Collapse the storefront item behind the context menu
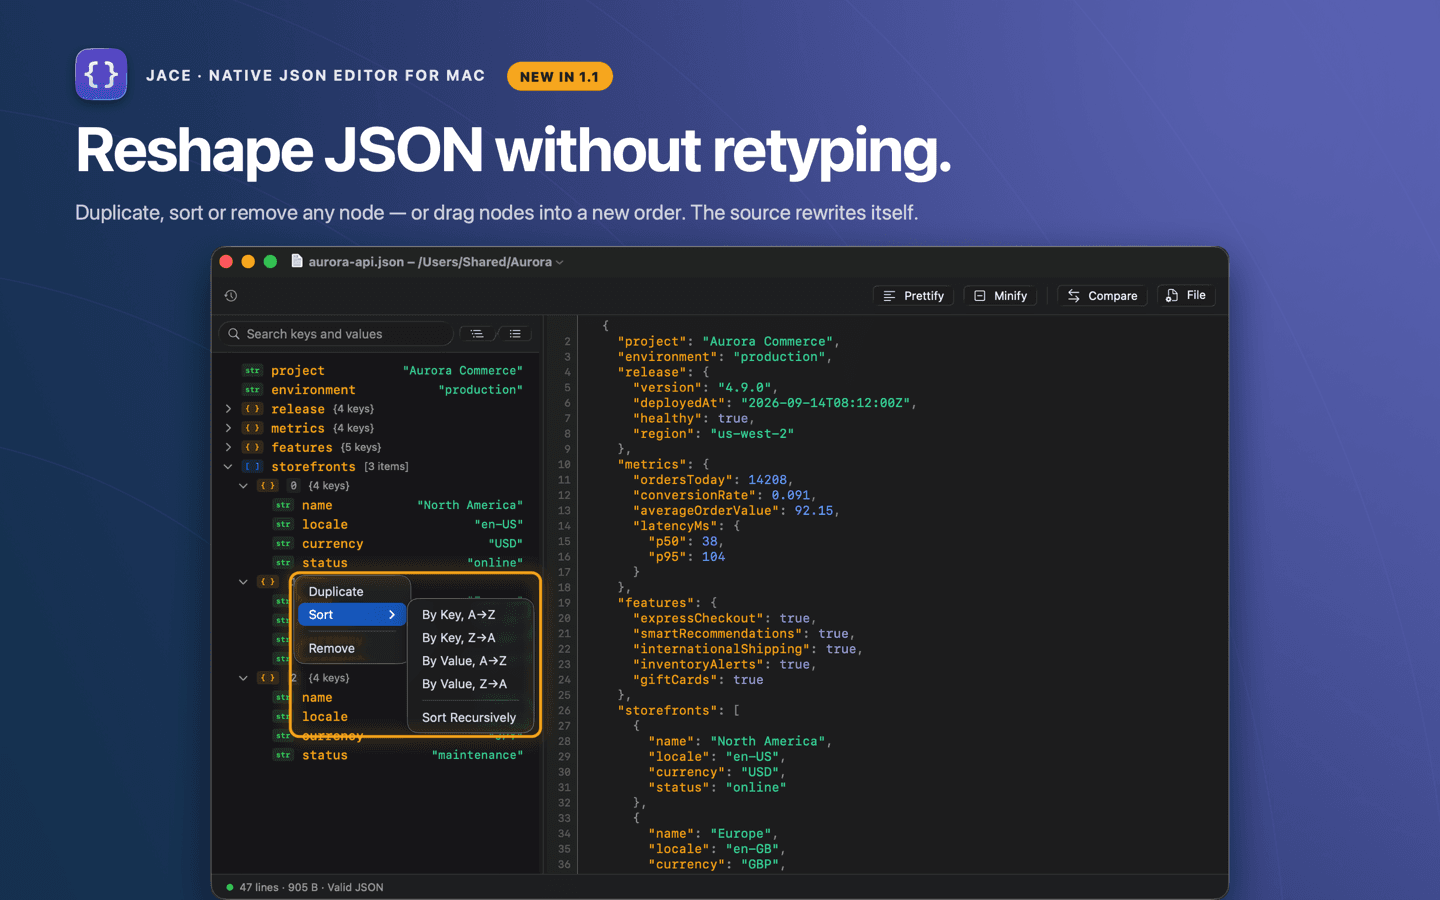 click(243, 582)
